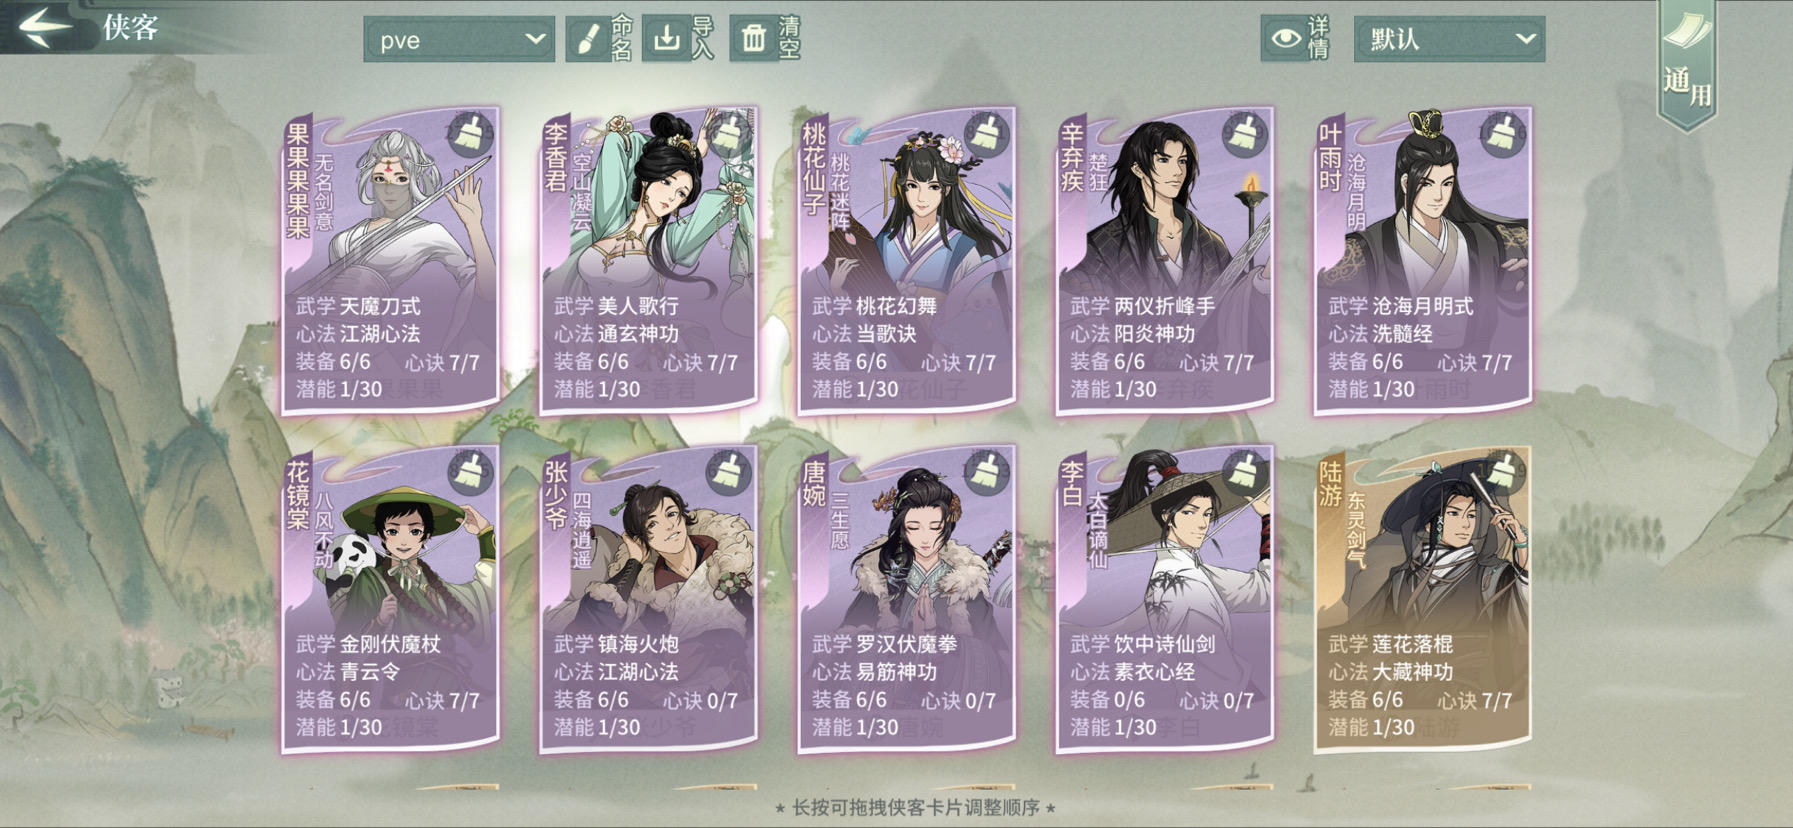Select the 叶雨时 hero card

(x=1422, y=260)
